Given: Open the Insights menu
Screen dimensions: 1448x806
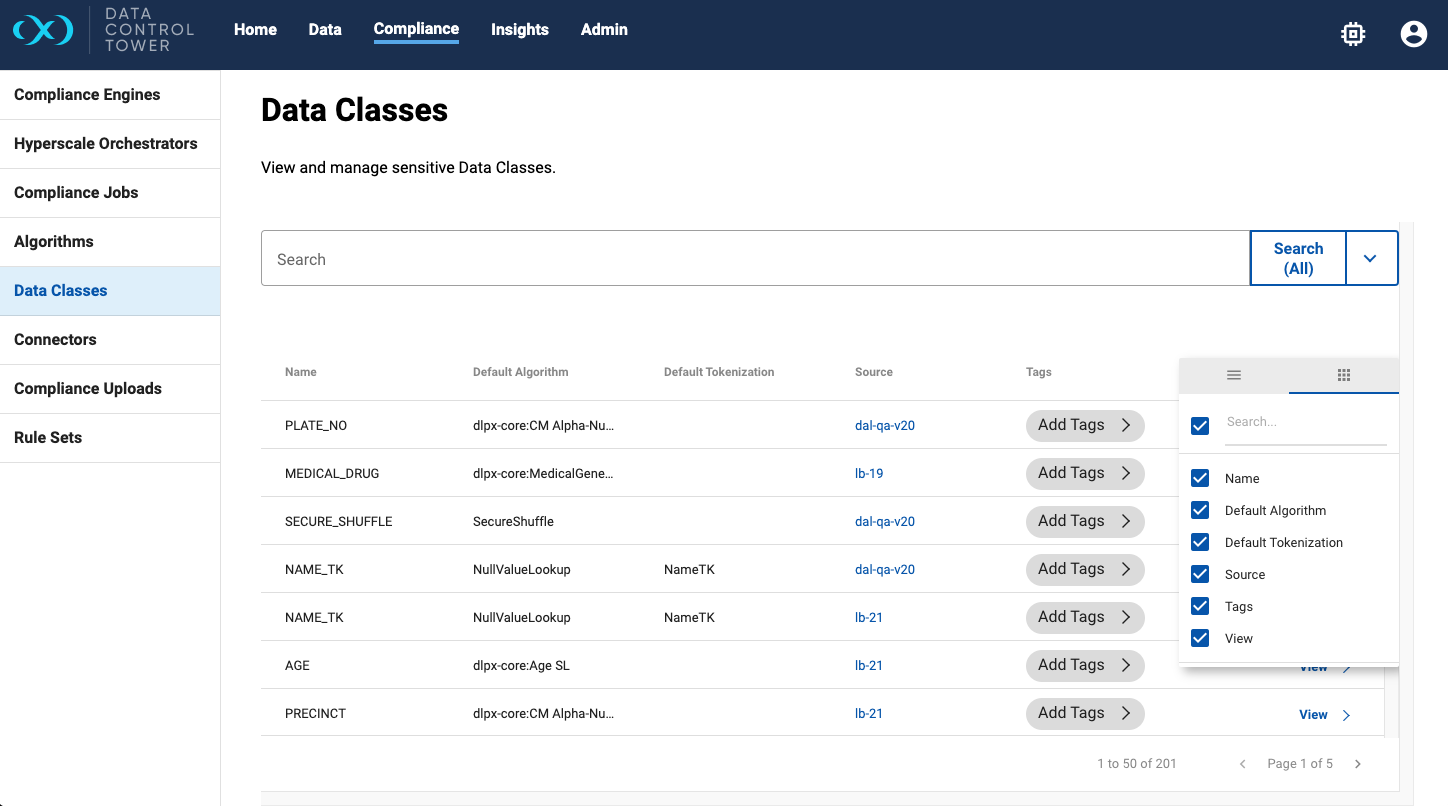Looking at the screenshot, I should 519,30.
